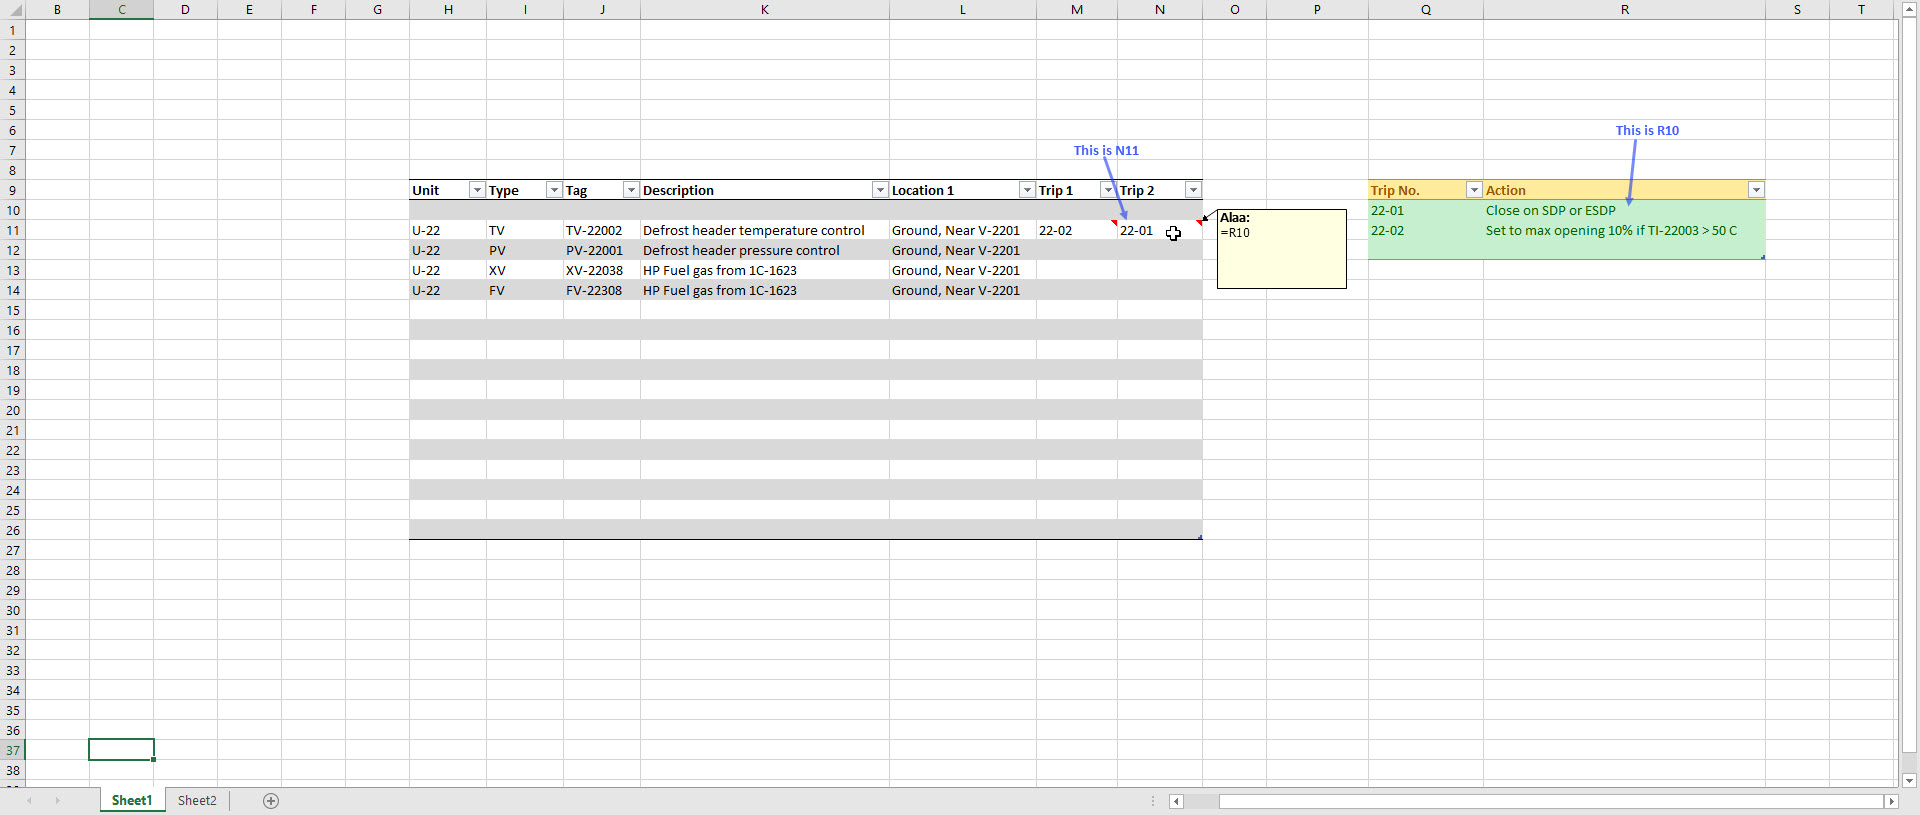Select column R header

tap(1625, 10)
